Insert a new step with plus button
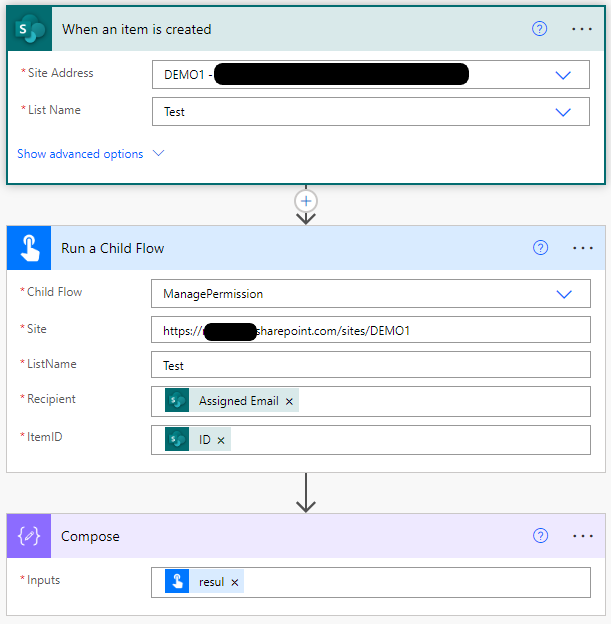The image size is (611, 624). (x=306, y=200)
